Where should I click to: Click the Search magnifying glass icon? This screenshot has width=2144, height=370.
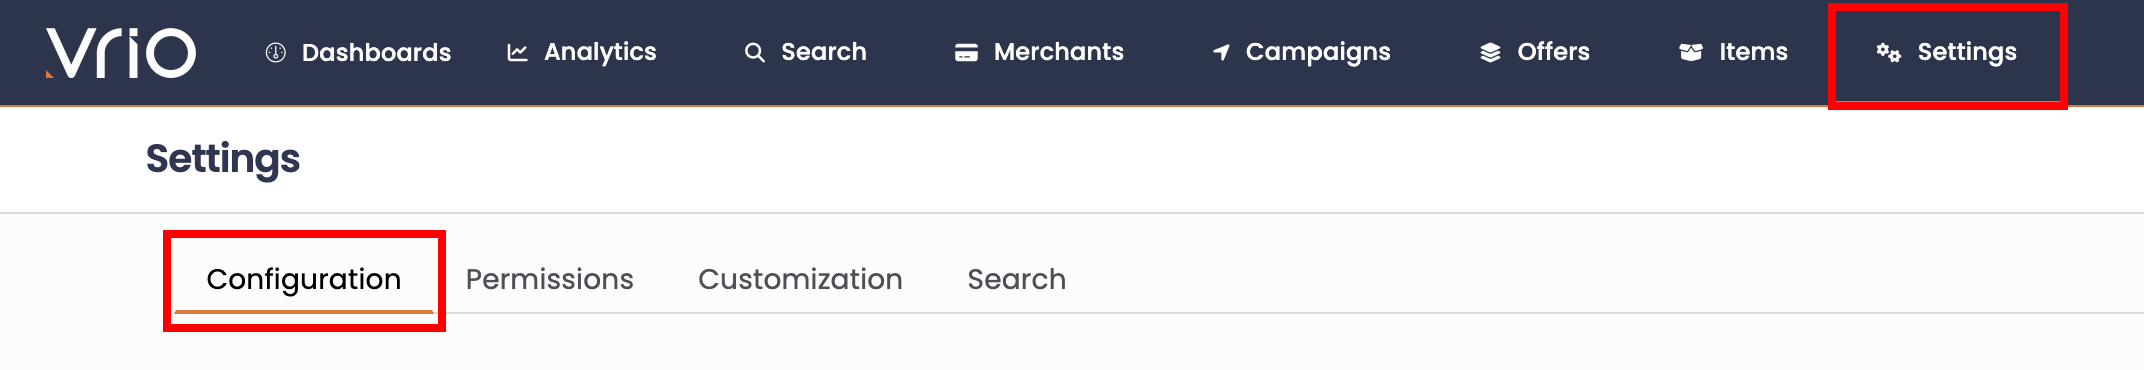tap(755, 53)
